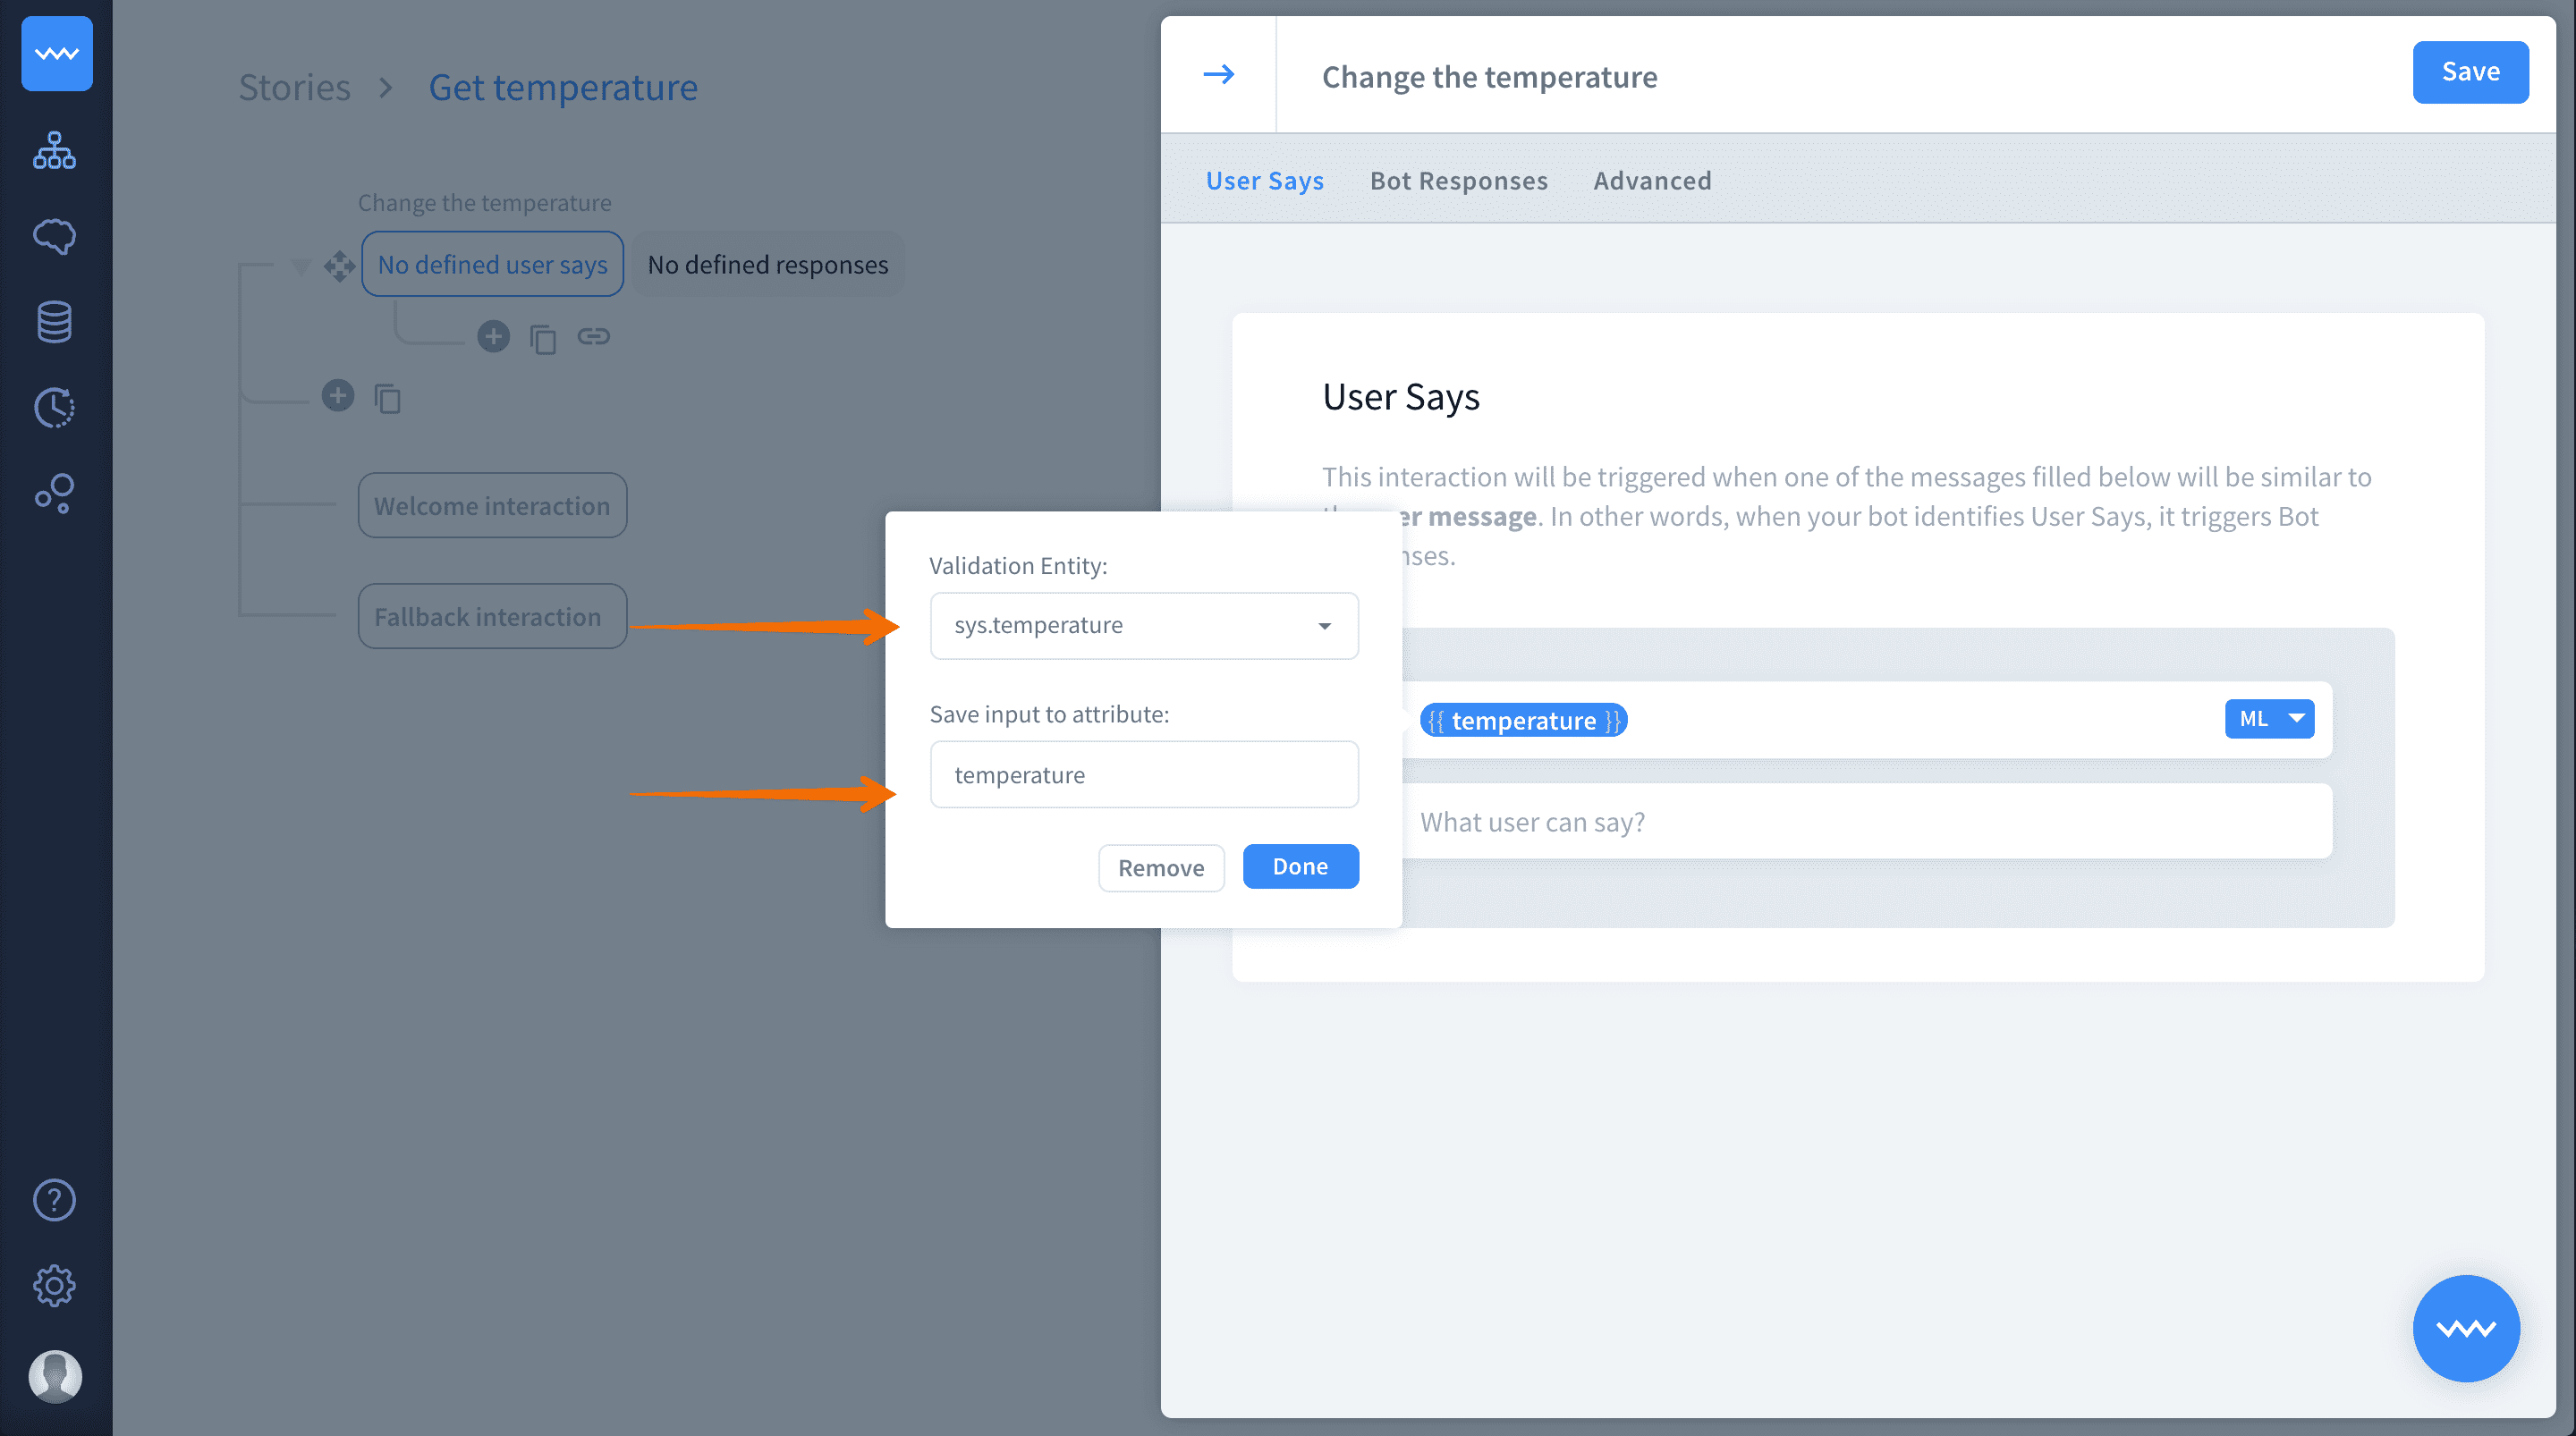2576x1436 pixels.
Task: Click the Stories breadcrumb link
Action: coord(294,88)
